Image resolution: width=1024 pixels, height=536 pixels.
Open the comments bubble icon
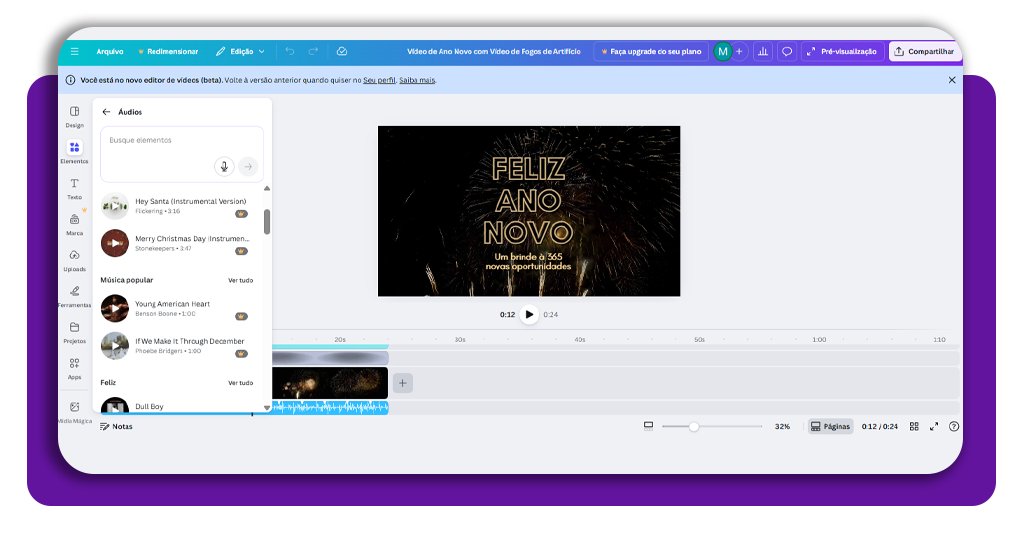(x=787, y=52)
